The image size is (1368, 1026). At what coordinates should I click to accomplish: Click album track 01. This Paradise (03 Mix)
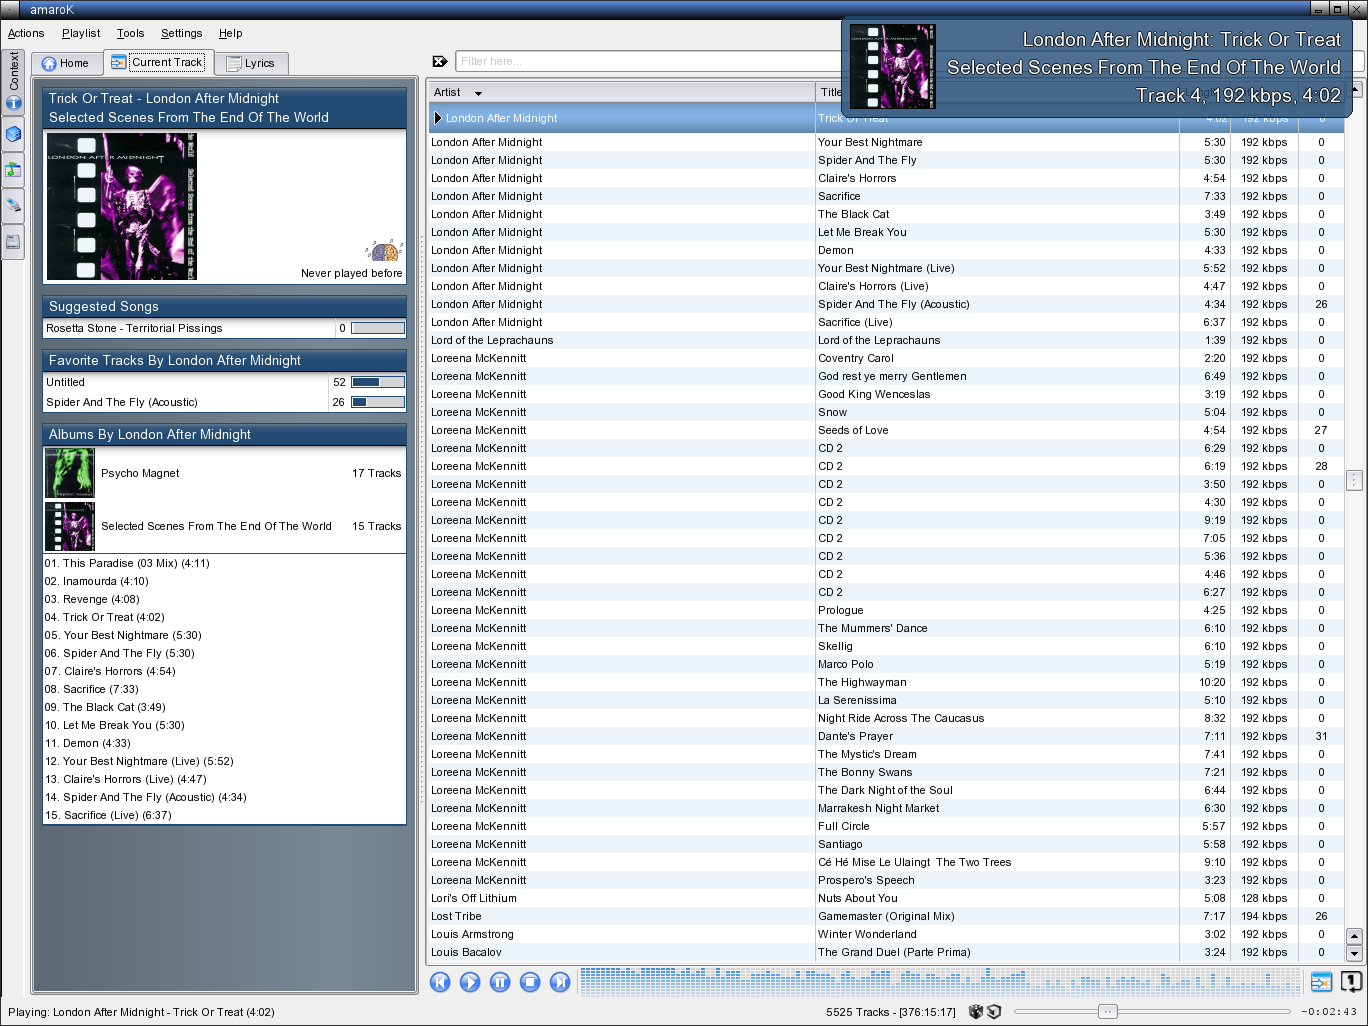pyautogui.click(x=127, y=563)
